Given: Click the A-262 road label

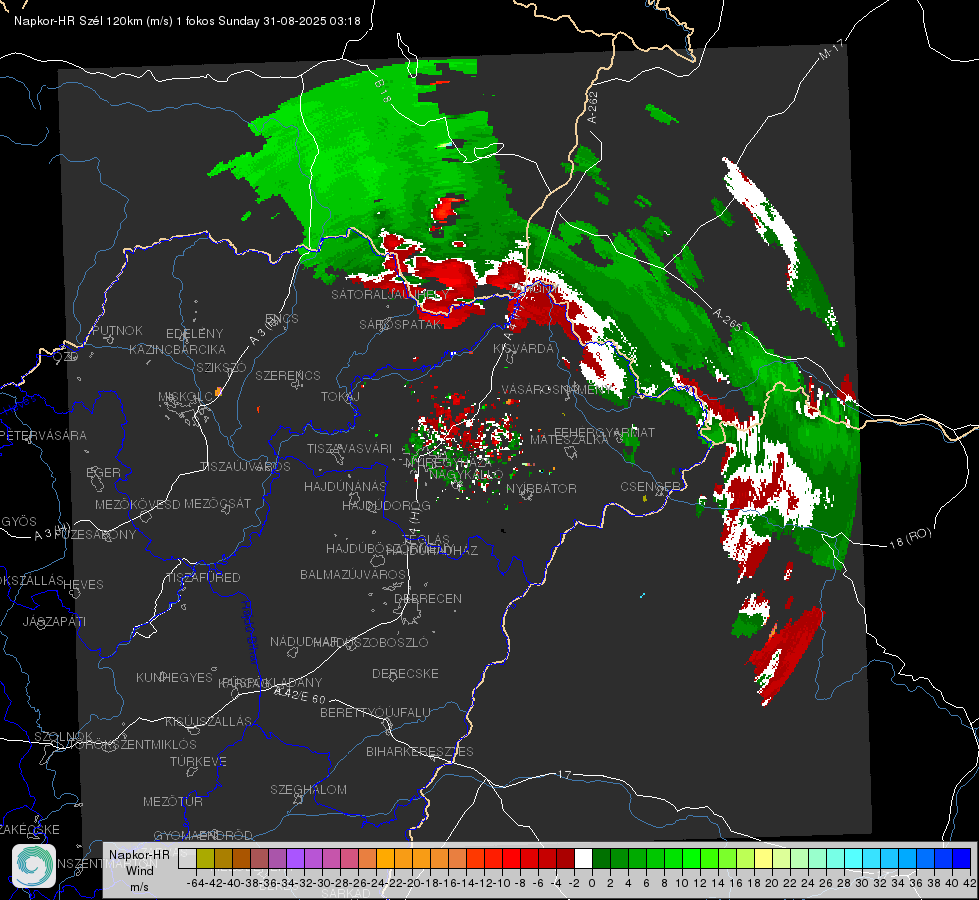Looking at the screenshot, I should [593, 107].
